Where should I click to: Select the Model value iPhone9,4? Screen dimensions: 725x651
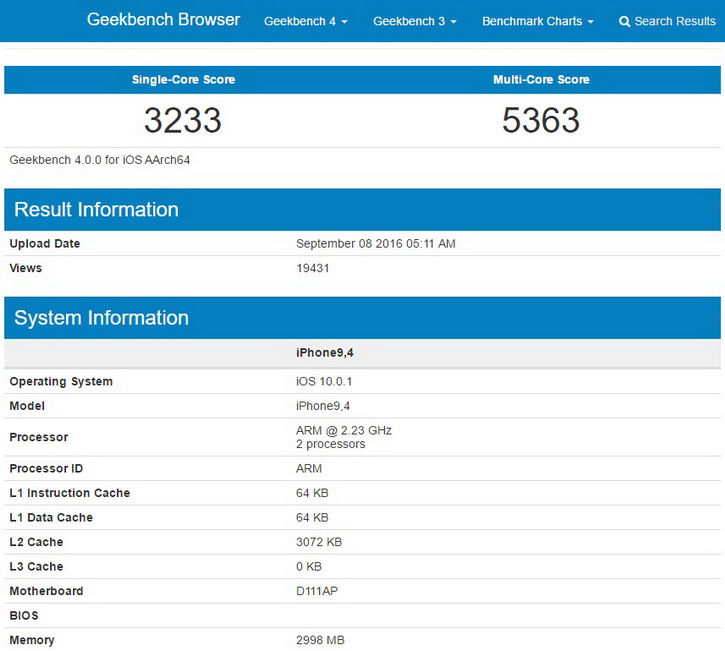(x=323, y=406)
